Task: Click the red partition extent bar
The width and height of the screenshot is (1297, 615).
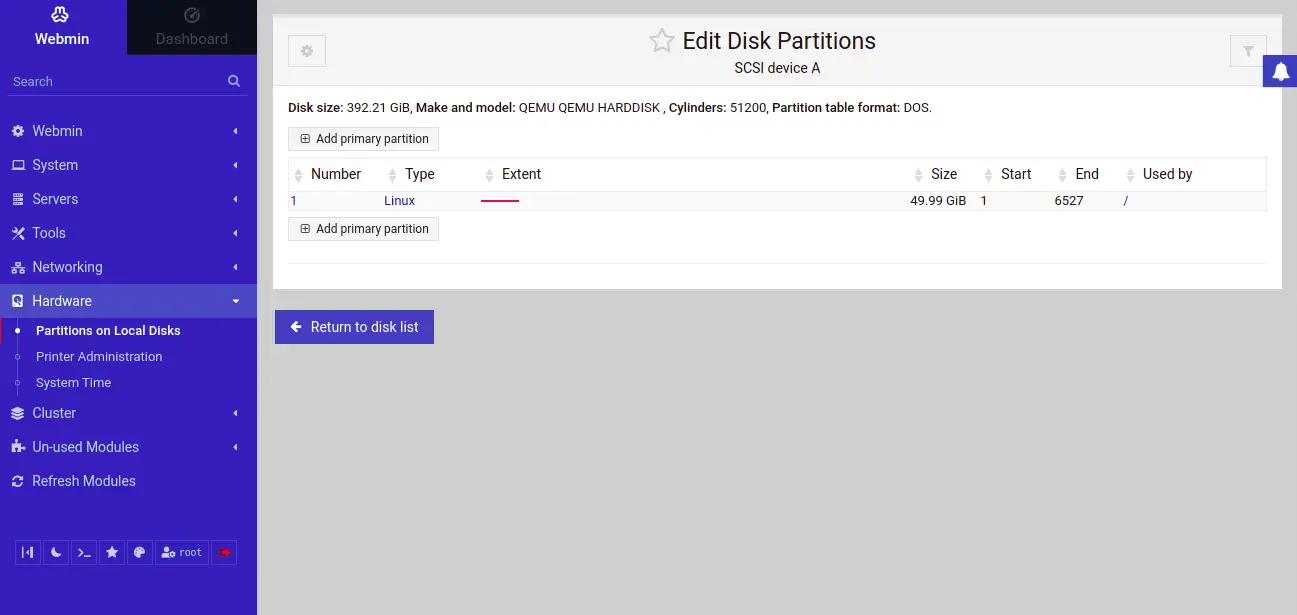Action: [x=500, y=201]
